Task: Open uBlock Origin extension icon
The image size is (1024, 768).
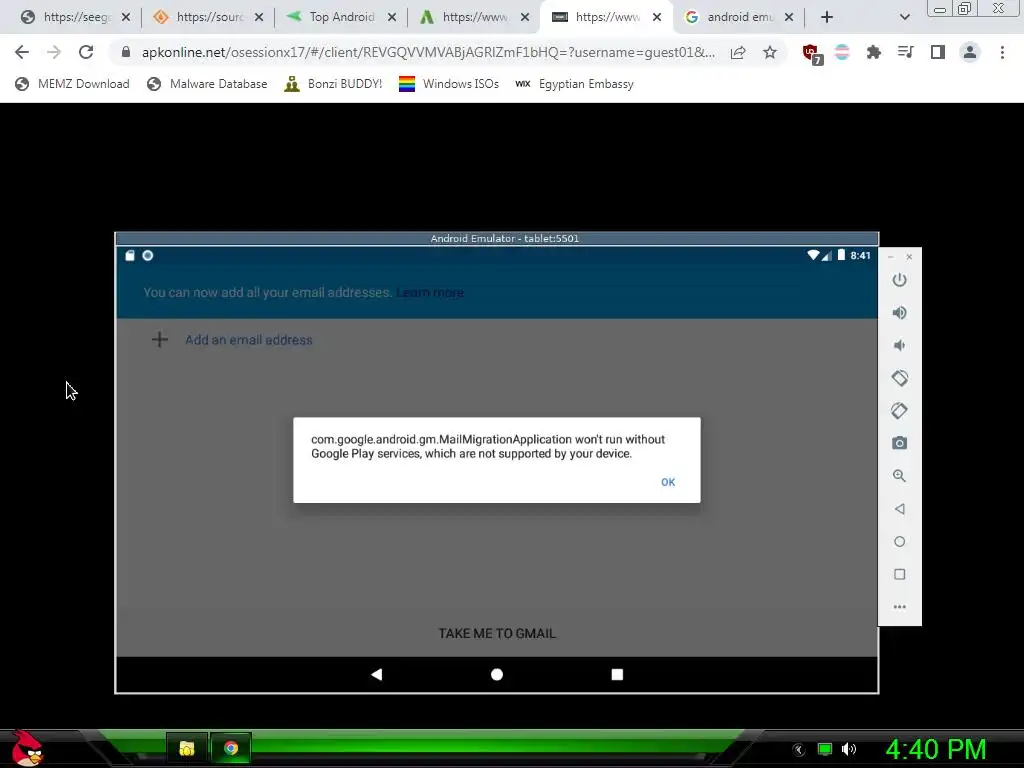Action: [x=811, y=54]
